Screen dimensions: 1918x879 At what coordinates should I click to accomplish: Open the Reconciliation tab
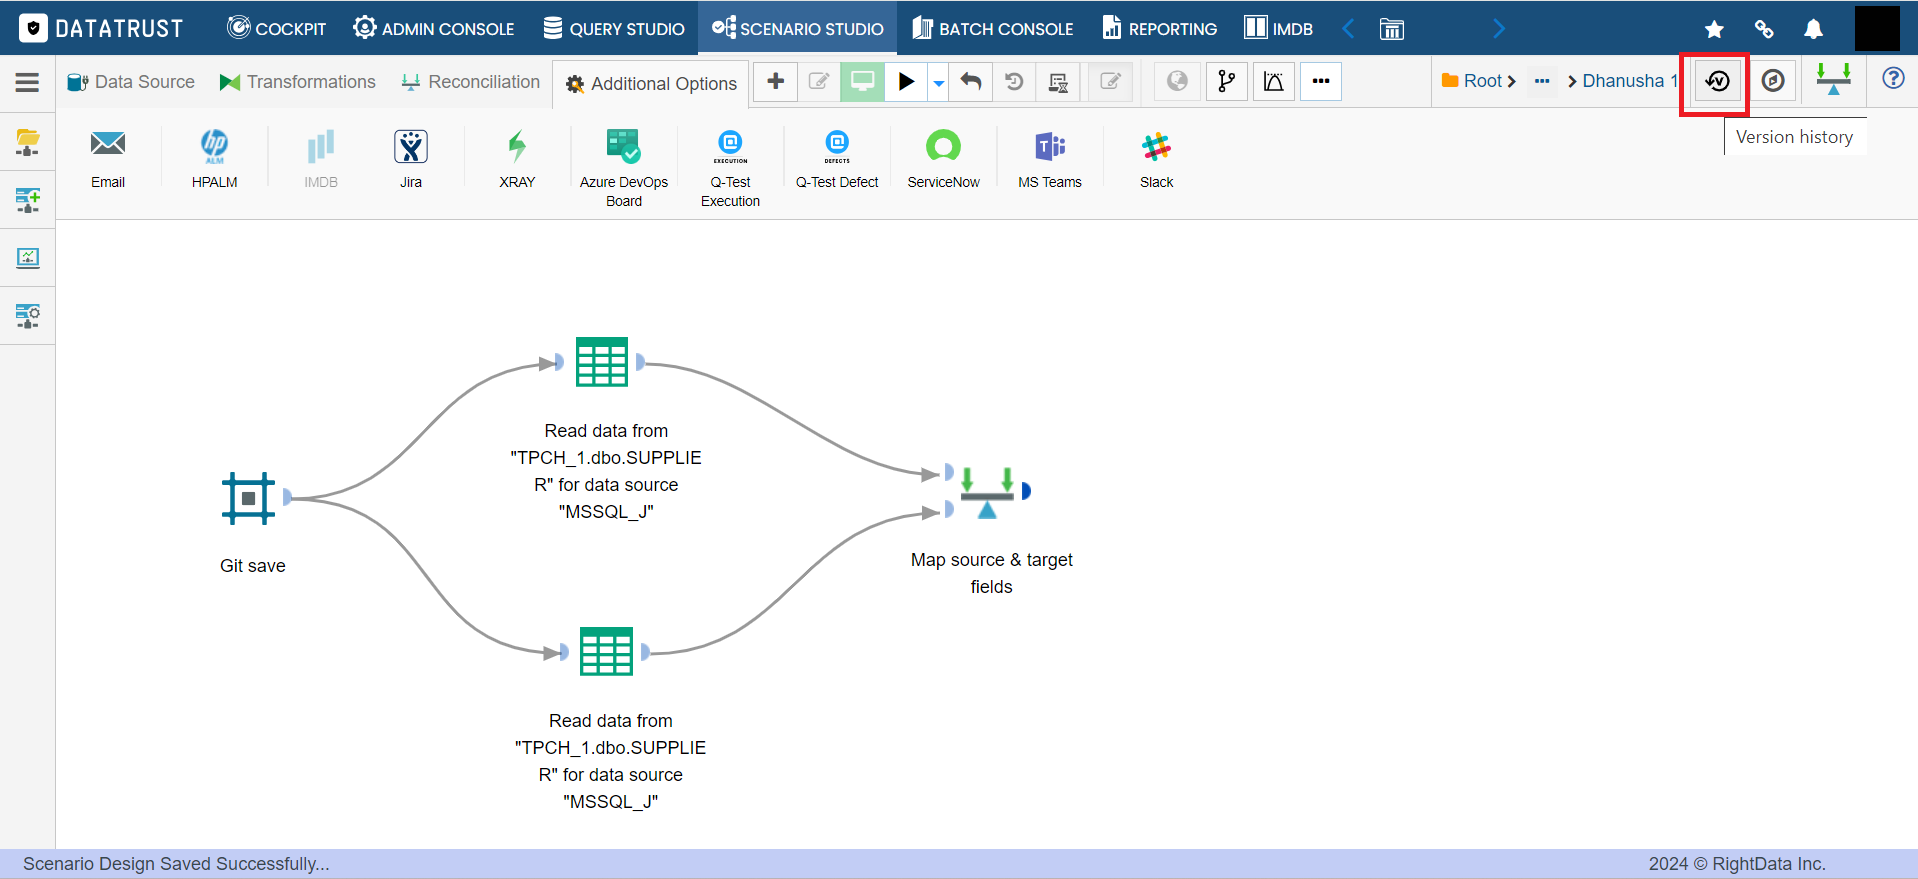pyautogui.click(x=470, y=82)
